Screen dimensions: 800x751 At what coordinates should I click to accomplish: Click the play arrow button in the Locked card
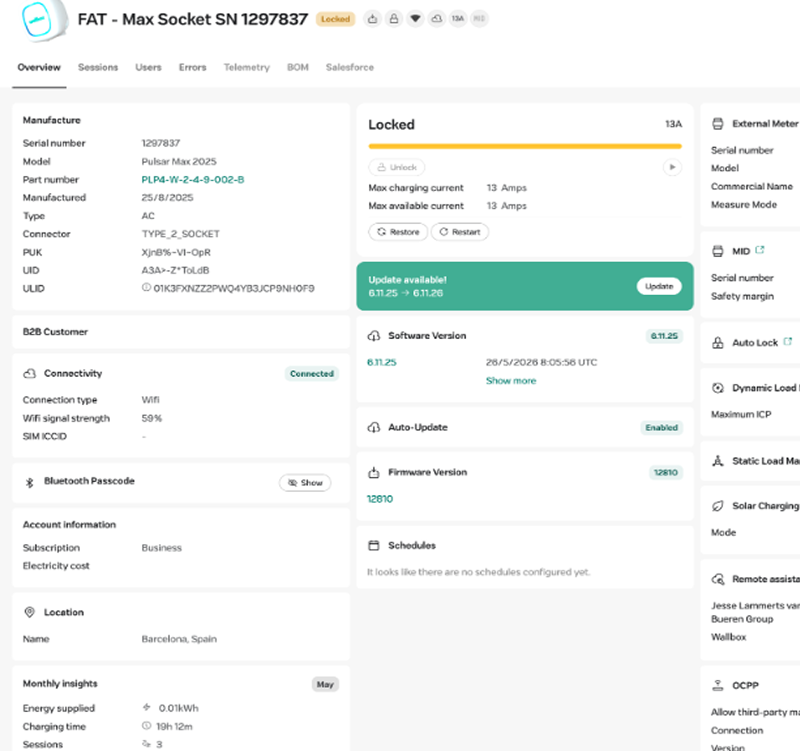(672, 167)
